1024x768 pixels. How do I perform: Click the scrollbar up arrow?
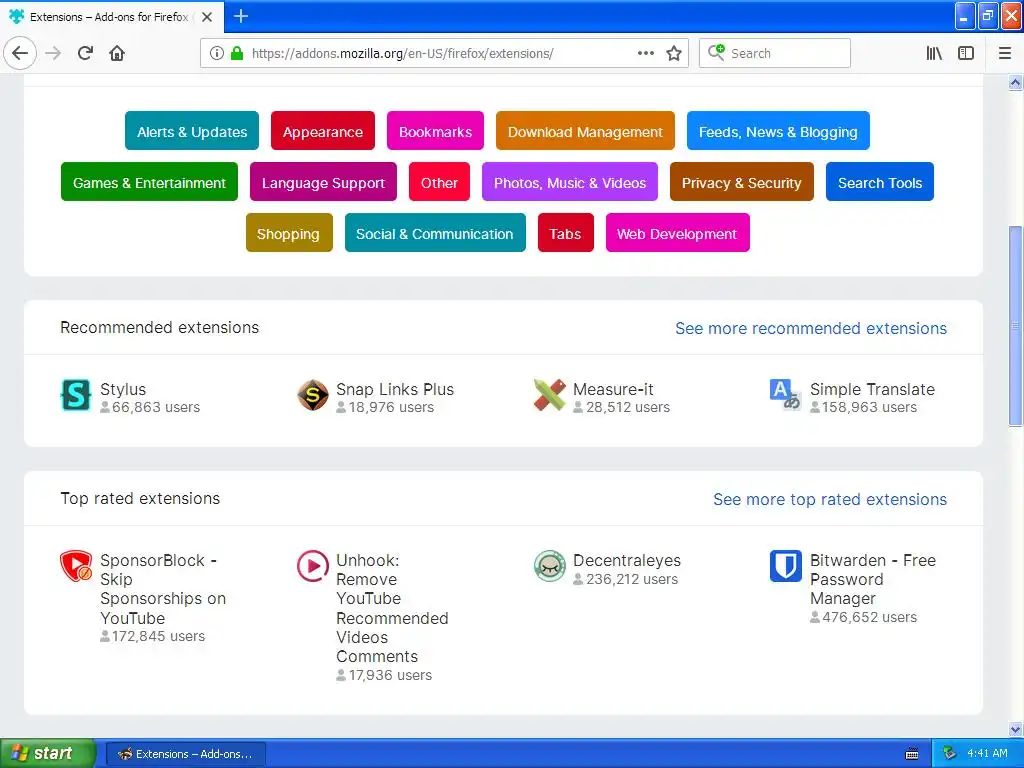click(x=1015, y=82)
